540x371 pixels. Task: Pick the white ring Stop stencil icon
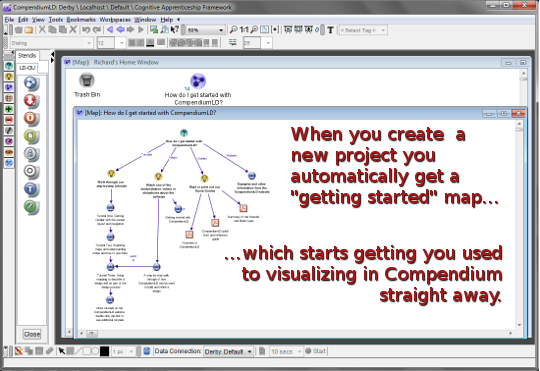[x=31, y=172]
